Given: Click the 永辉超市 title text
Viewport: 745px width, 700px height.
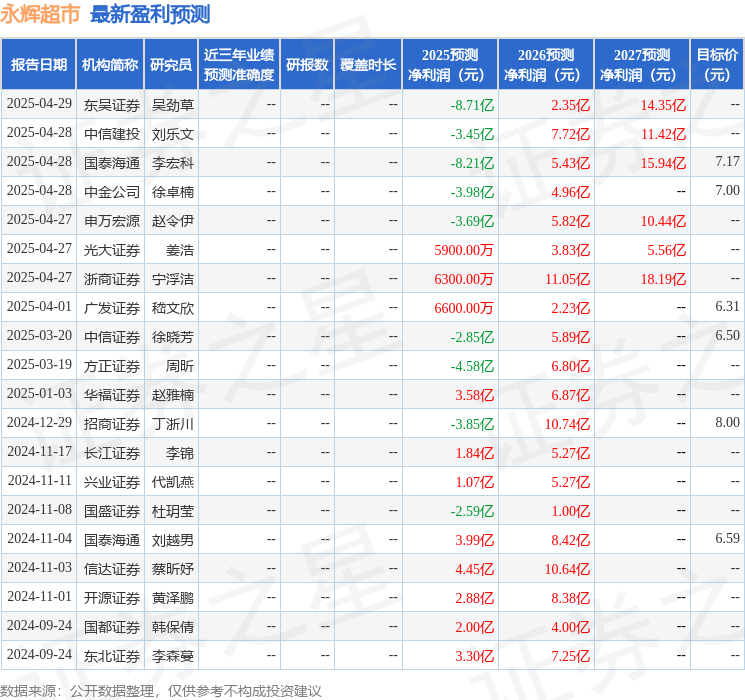Looking at the screenshot, I should point(40,14).
